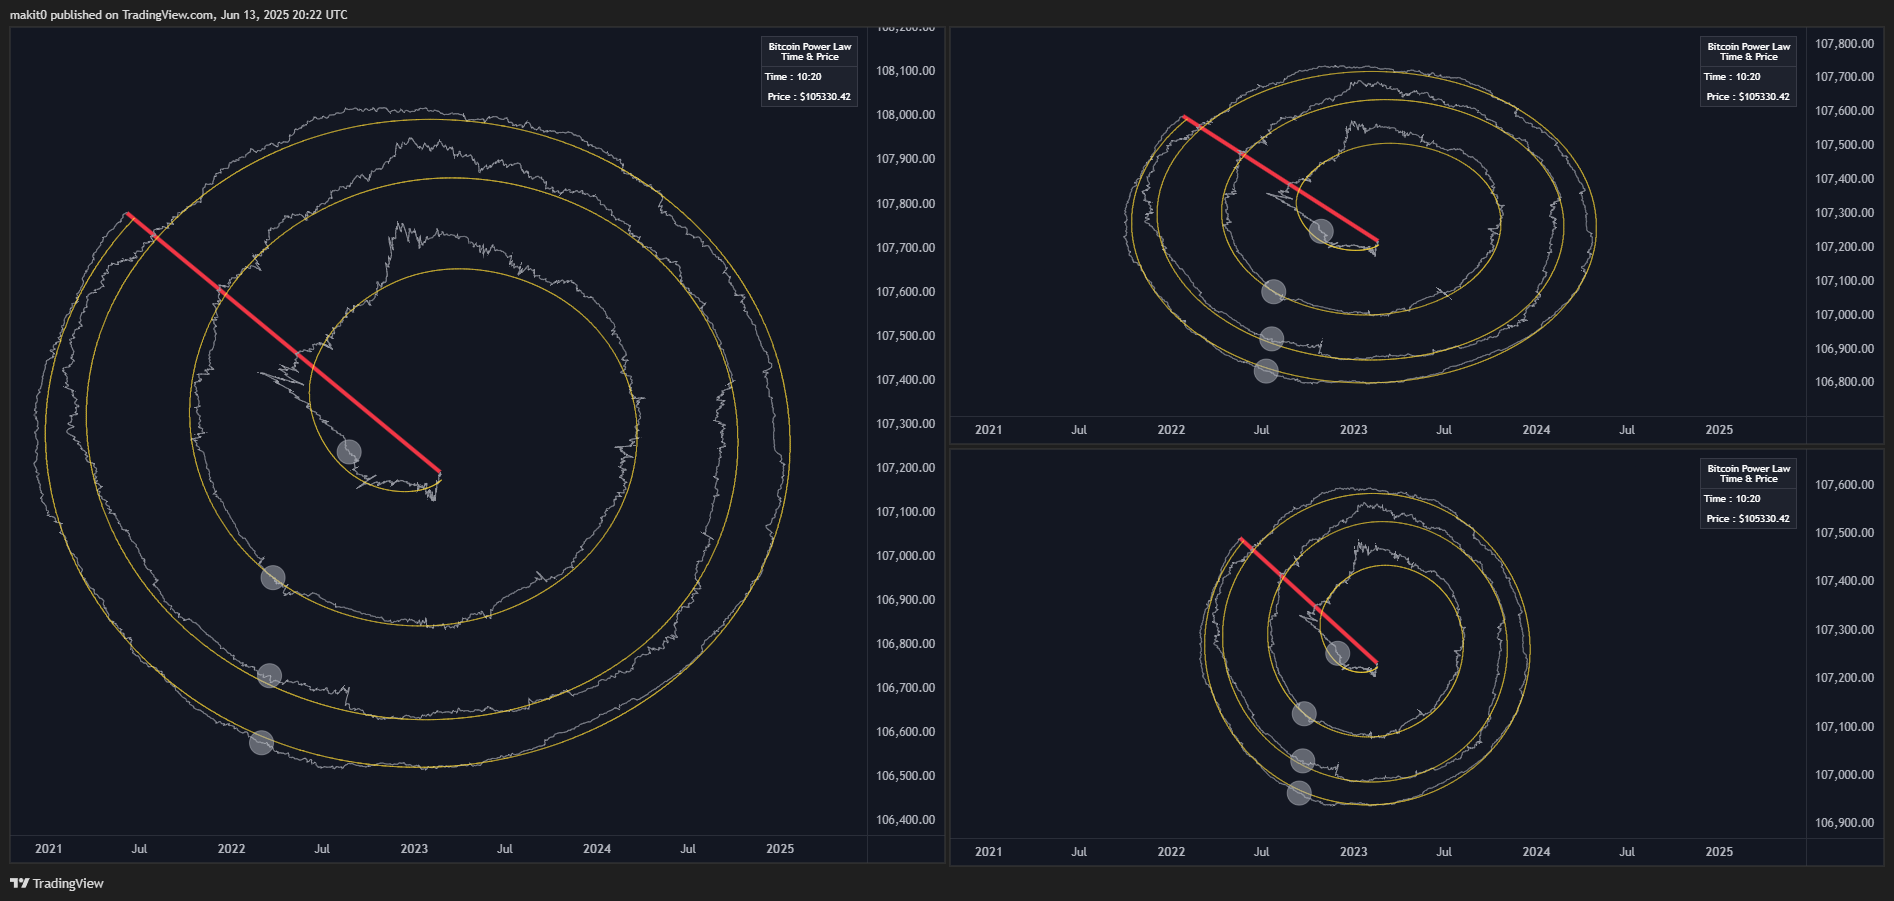This screenshot has width=1894, height=901.
Task: Click 2021 on the left chart time axis
Action: click(x=49, y=849)
